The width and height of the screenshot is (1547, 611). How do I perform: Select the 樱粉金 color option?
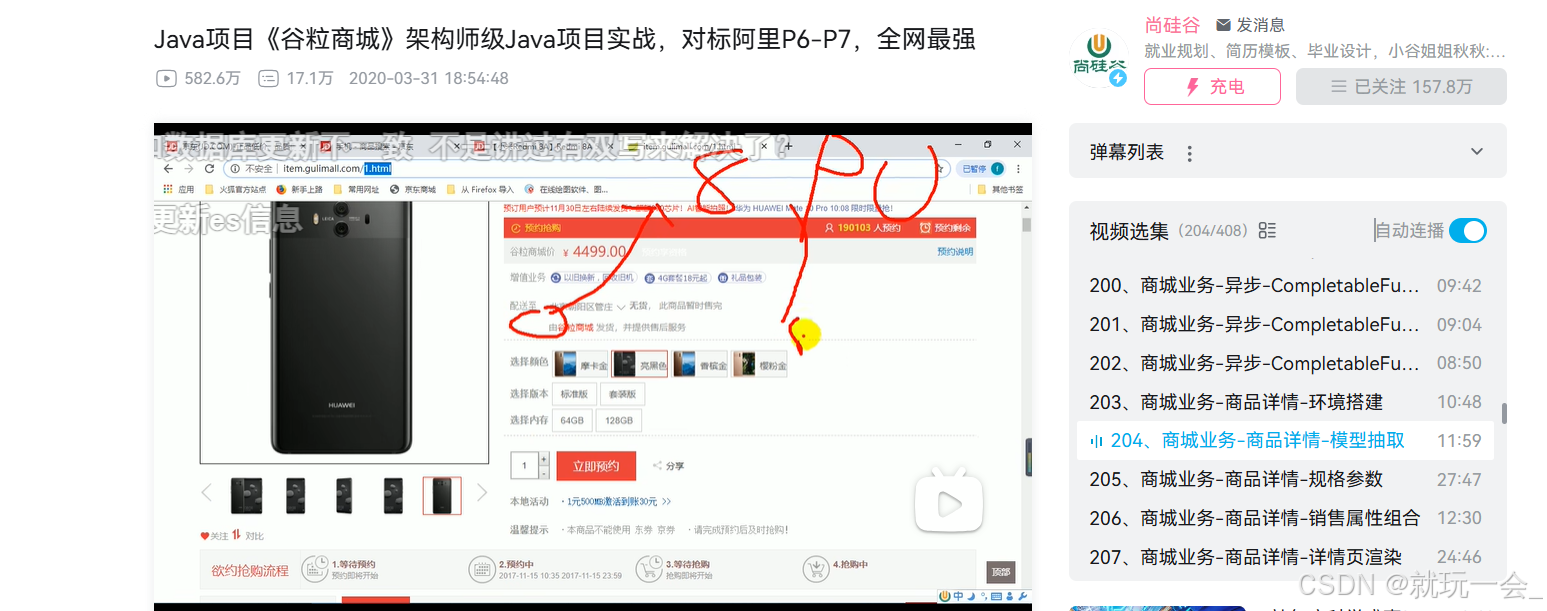(760, 365)
